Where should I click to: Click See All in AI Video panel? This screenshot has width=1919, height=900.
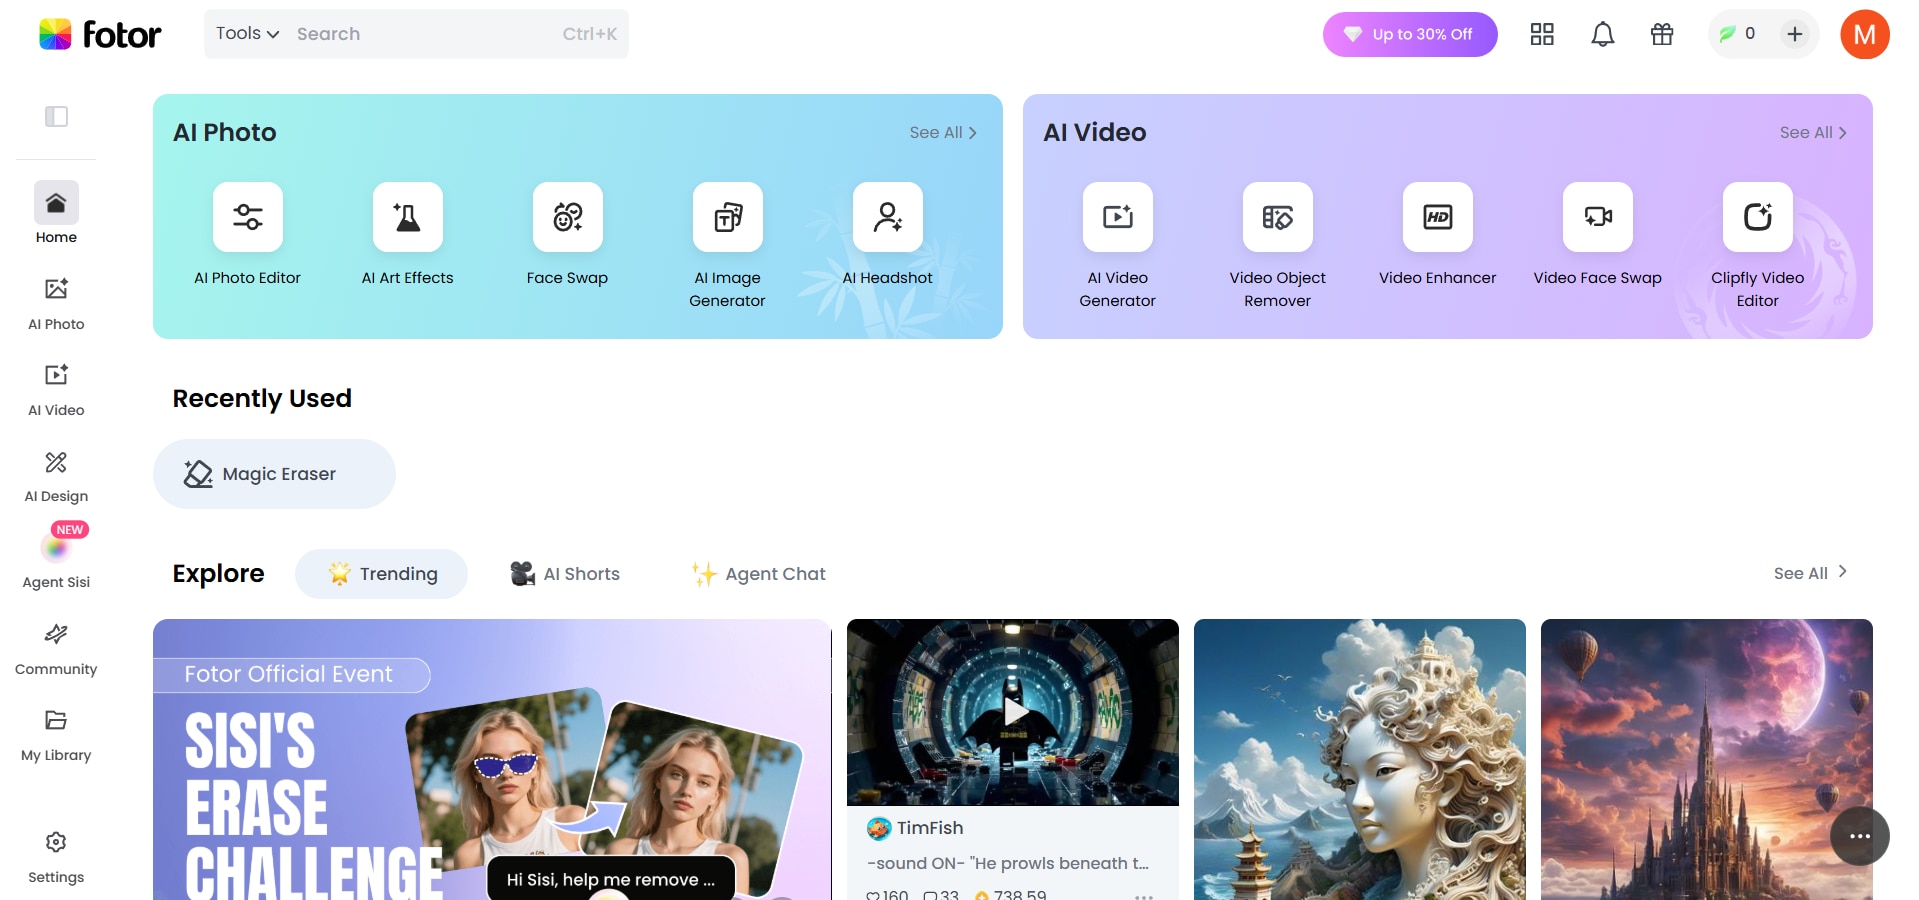1813,132
